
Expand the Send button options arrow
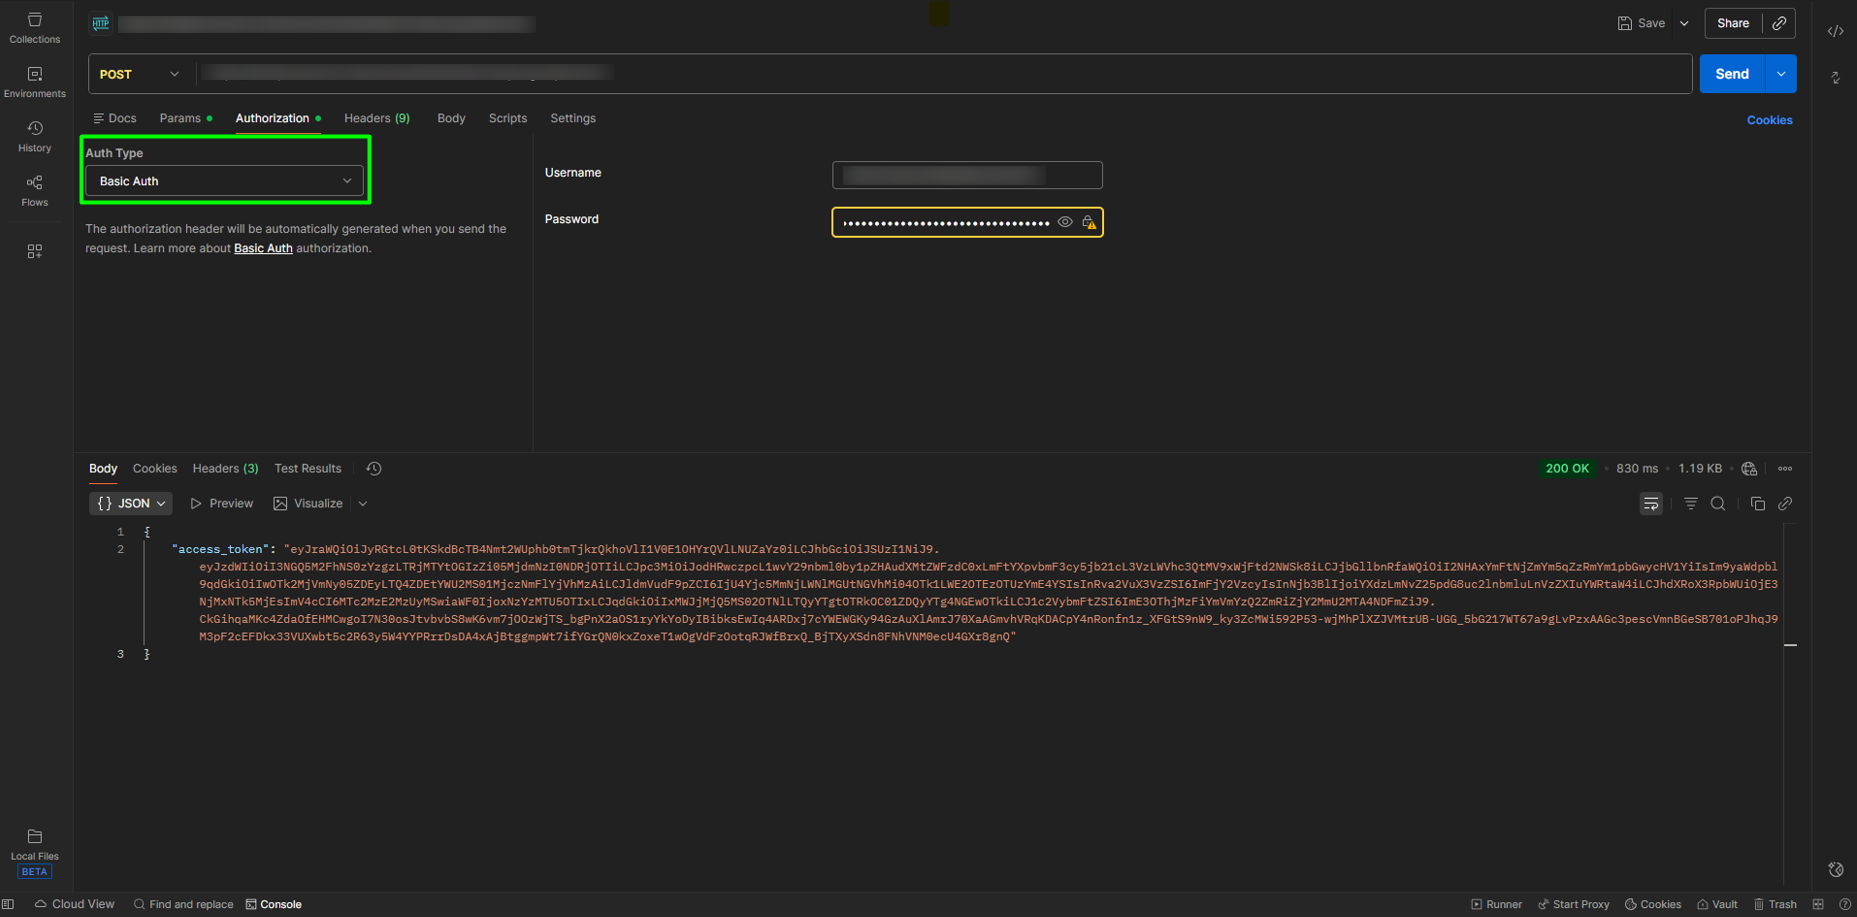pos(1781,74)
